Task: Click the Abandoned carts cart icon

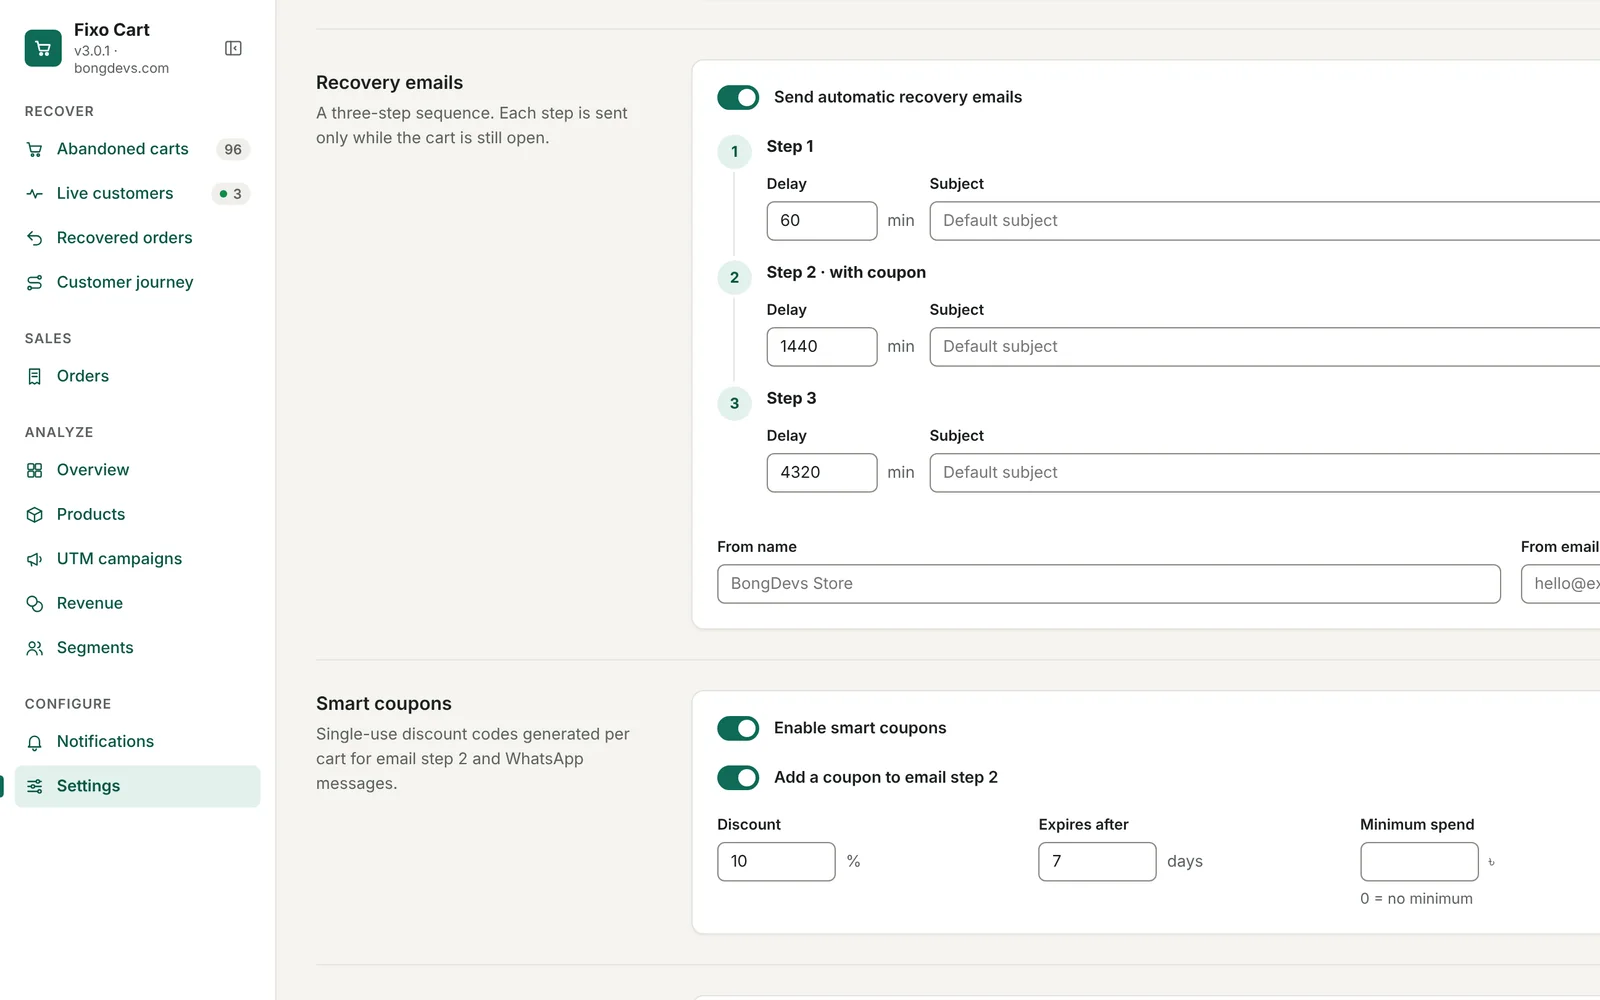Action: 35,149
